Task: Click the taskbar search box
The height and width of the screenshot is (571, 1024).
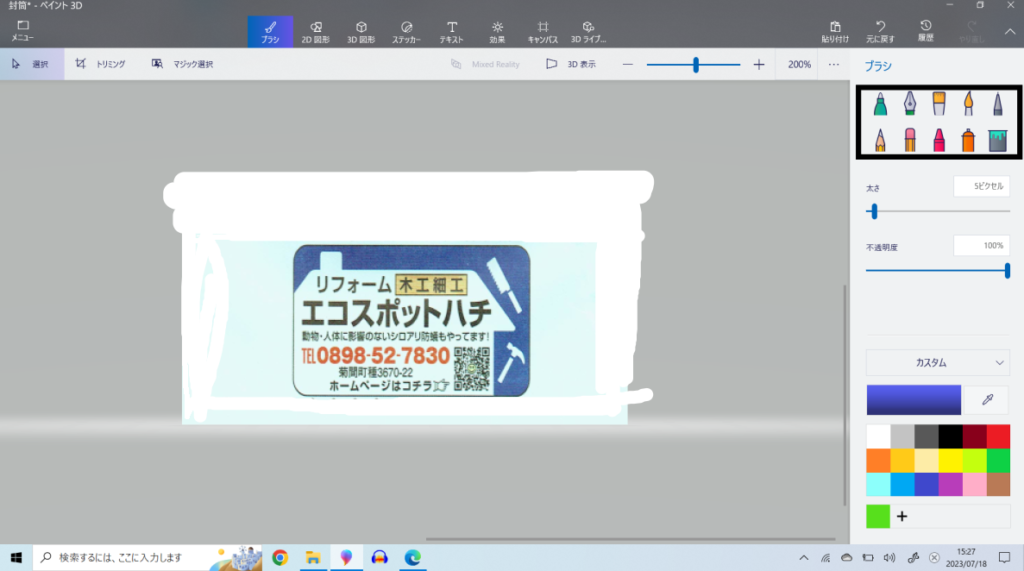Action: [x=147, y=557]
